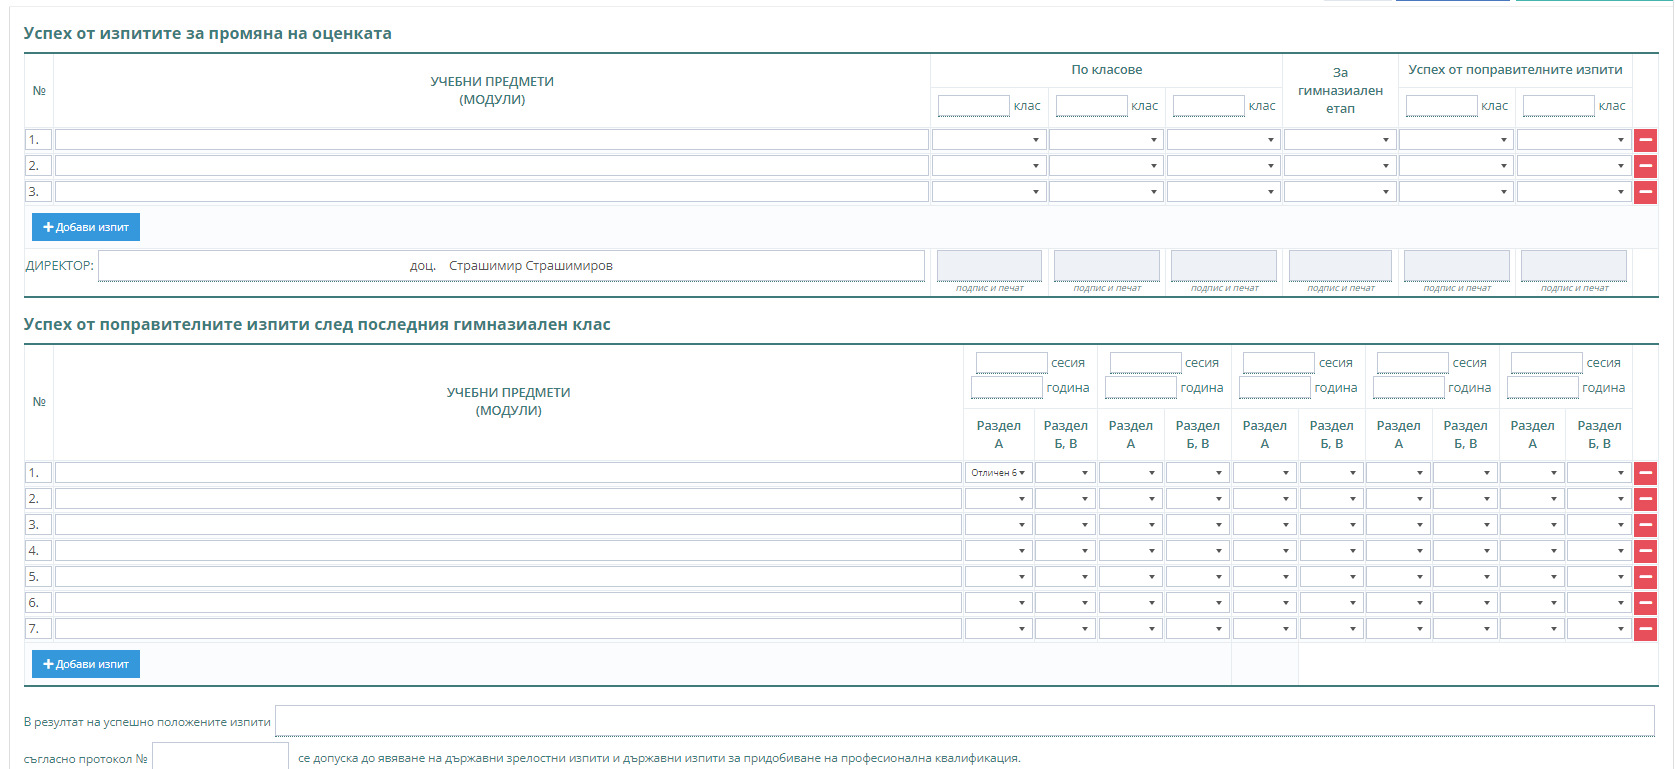
Task: Click 'В резултат на успешно положените изпити' field
Action: point(965,721)
